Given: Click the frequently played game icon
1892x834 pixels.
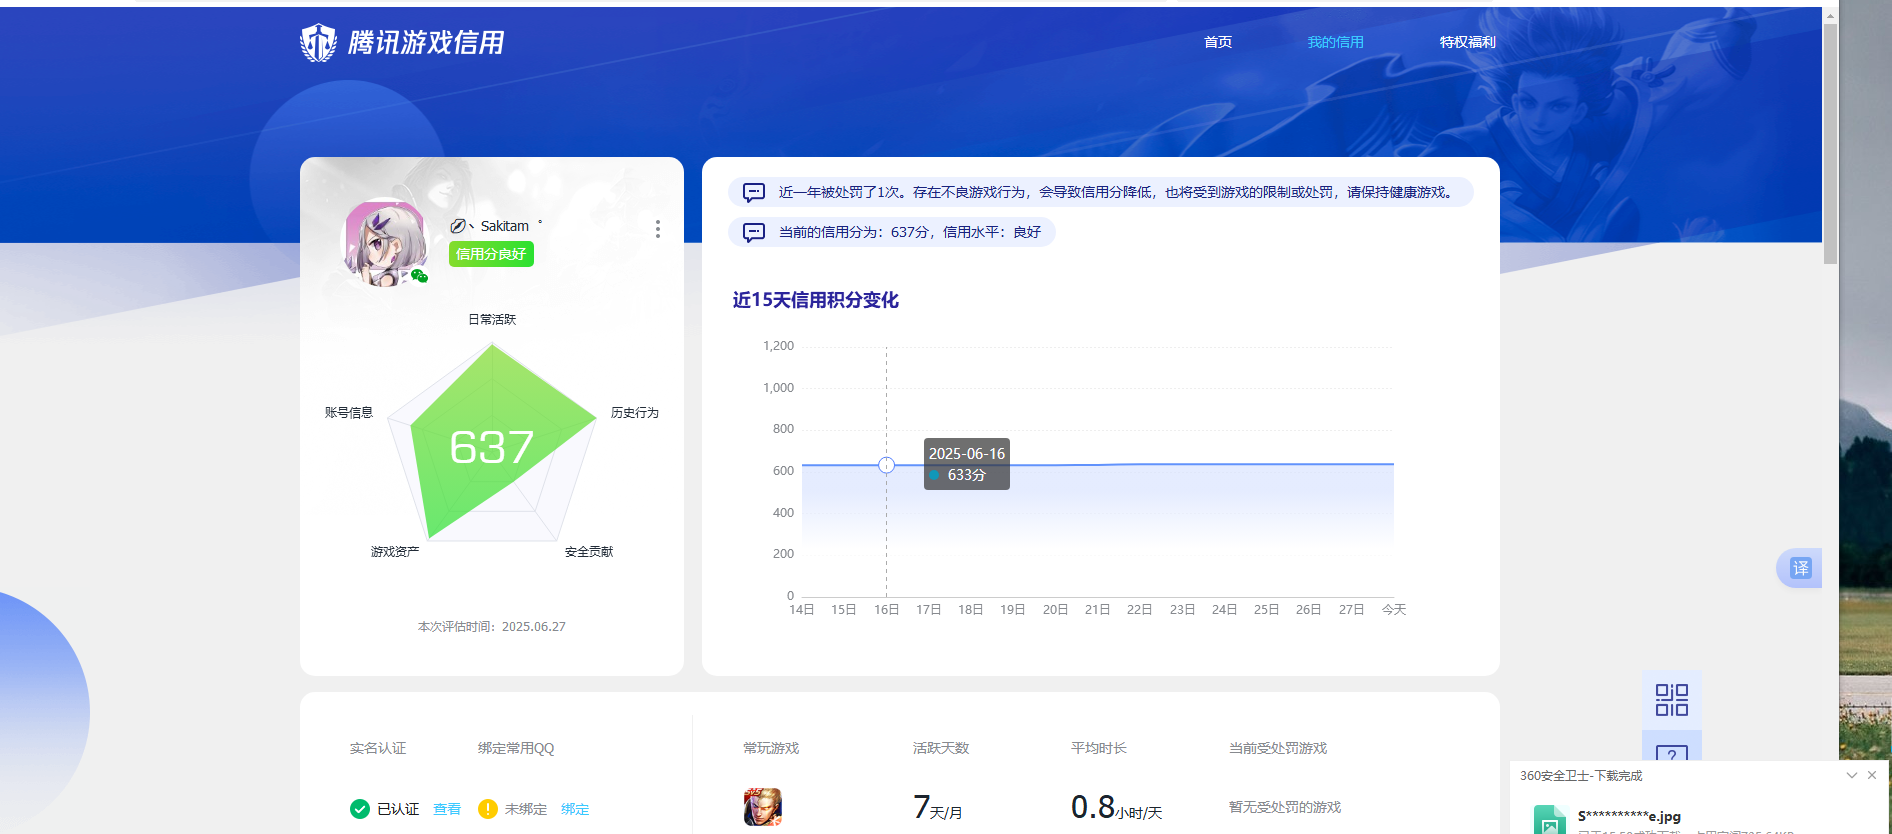Looking at the screenshot, I should point(763,807).
